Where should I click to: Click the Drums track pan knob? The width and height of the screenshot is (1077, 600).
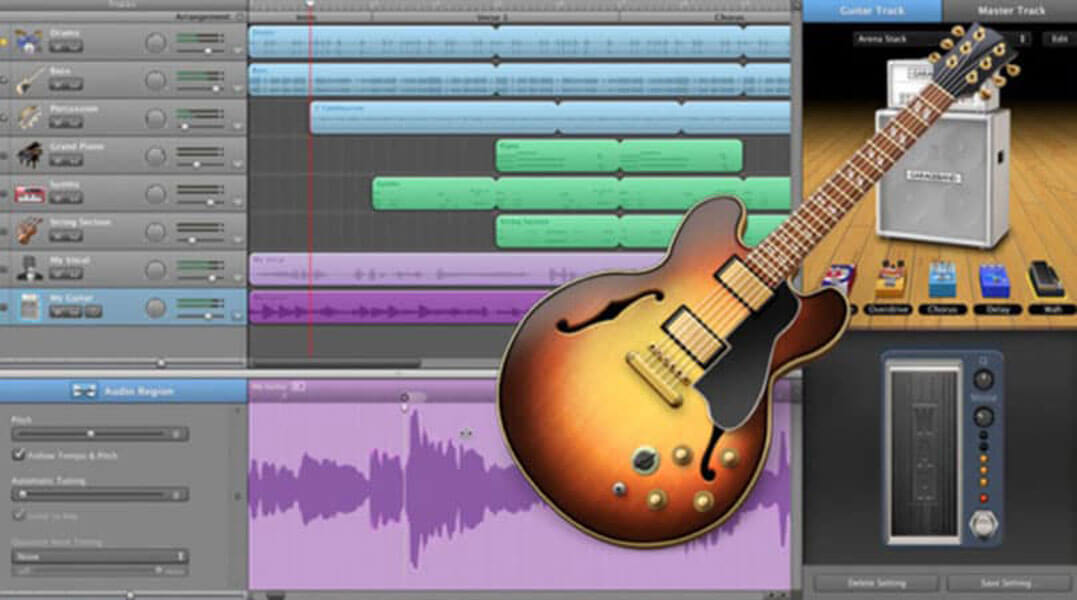tap(156, 43)
